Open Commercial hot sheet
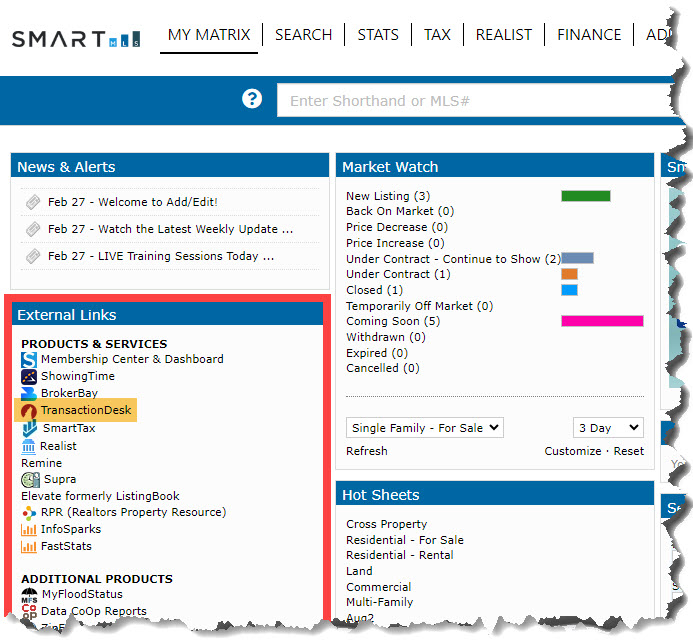Screen dimensions: 693x643 [379, 587]
